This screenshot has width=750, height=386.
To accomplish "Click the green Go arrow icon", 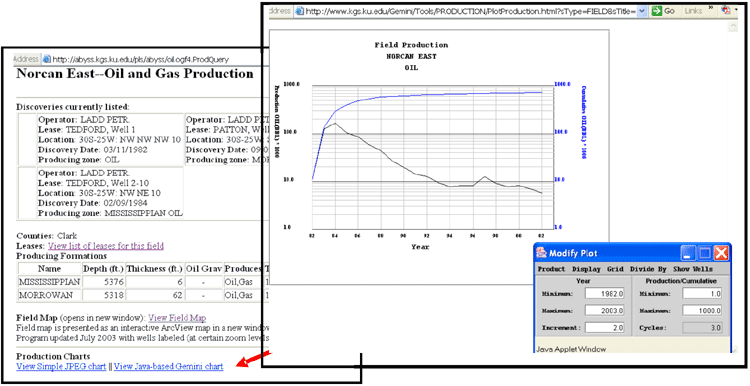I will click(x=656, y=11).
